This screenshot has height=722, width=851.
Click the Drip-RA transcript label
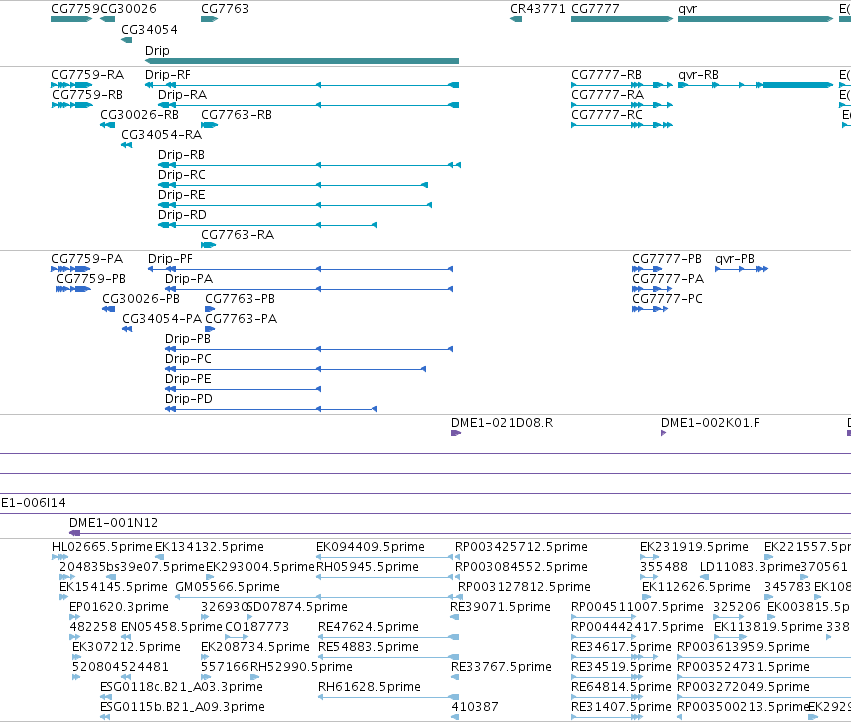[x=182, y=94]
